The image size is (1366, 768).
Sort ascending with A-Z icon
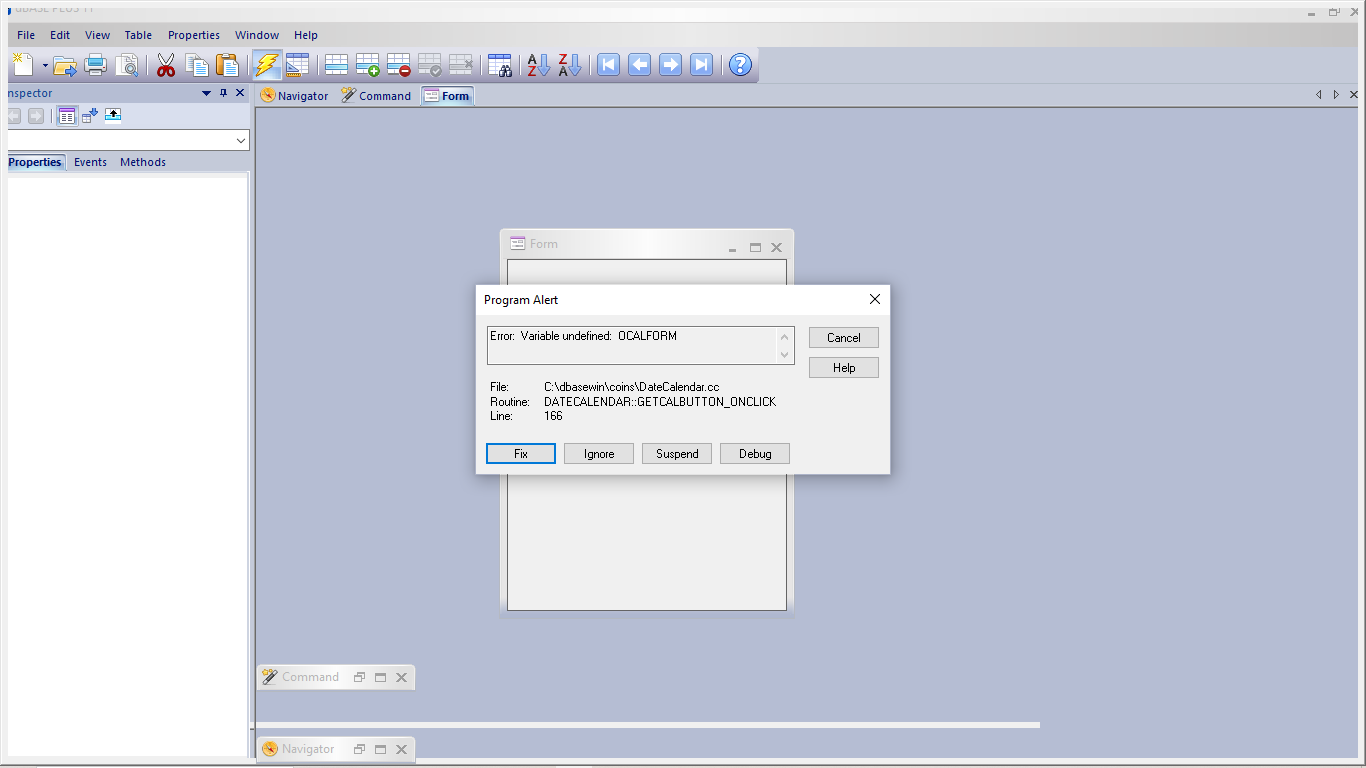[538, 66]
